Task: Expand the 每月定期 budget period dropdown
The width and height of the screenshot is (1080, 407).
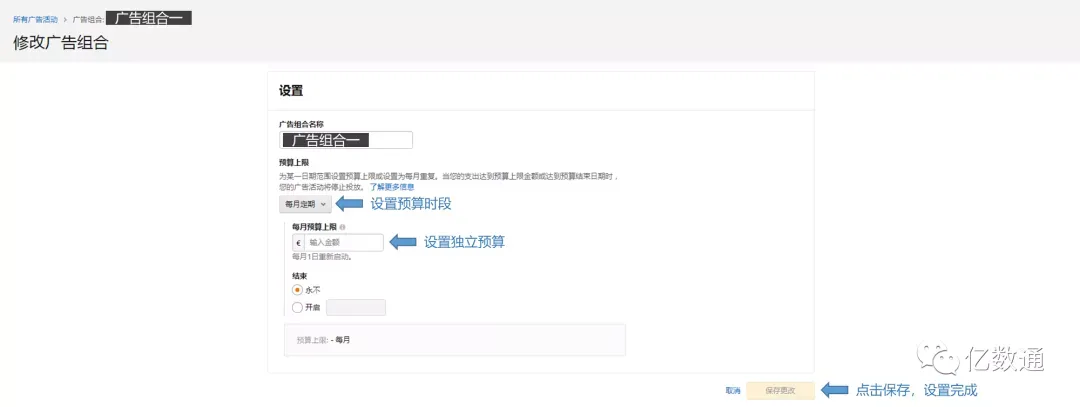Action: click(305, 204)
